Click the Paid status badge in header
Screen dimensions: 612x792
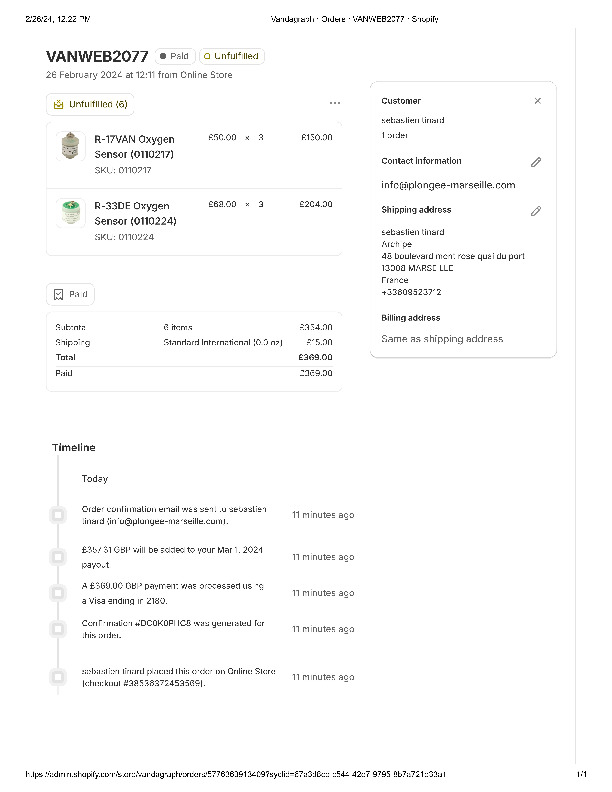click(174, 57)
